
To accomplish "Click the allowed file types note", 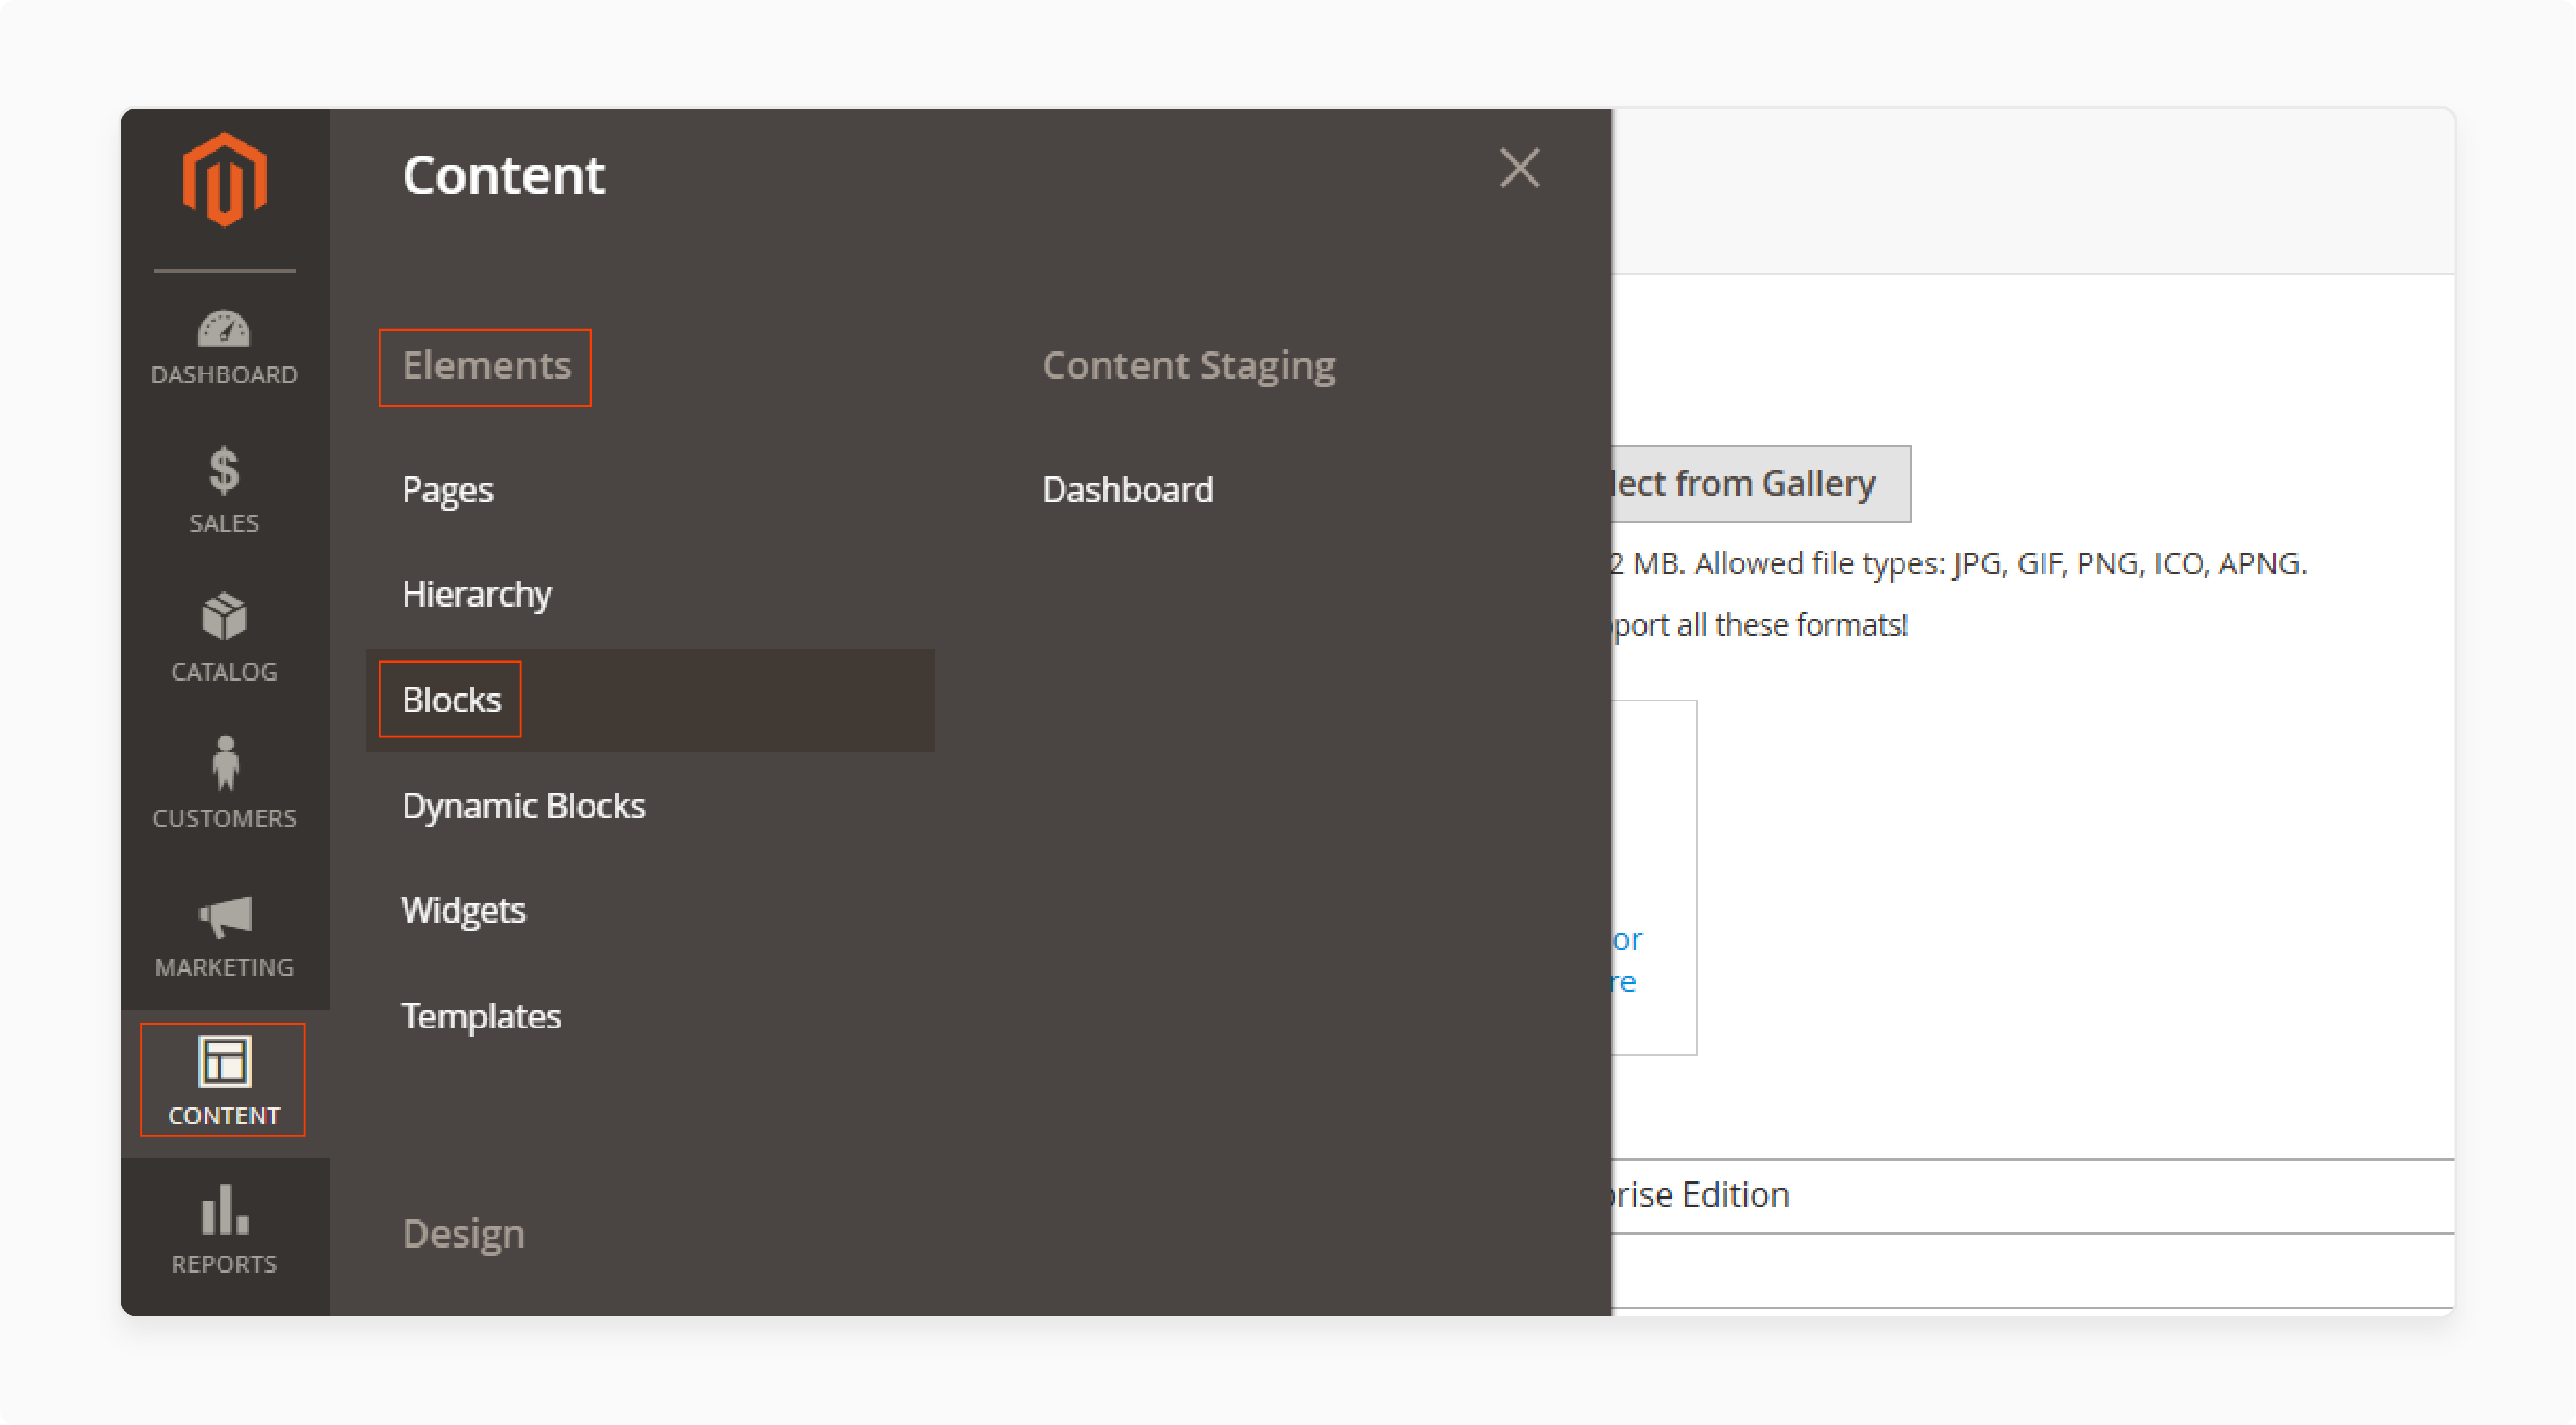I will 1958,564.
